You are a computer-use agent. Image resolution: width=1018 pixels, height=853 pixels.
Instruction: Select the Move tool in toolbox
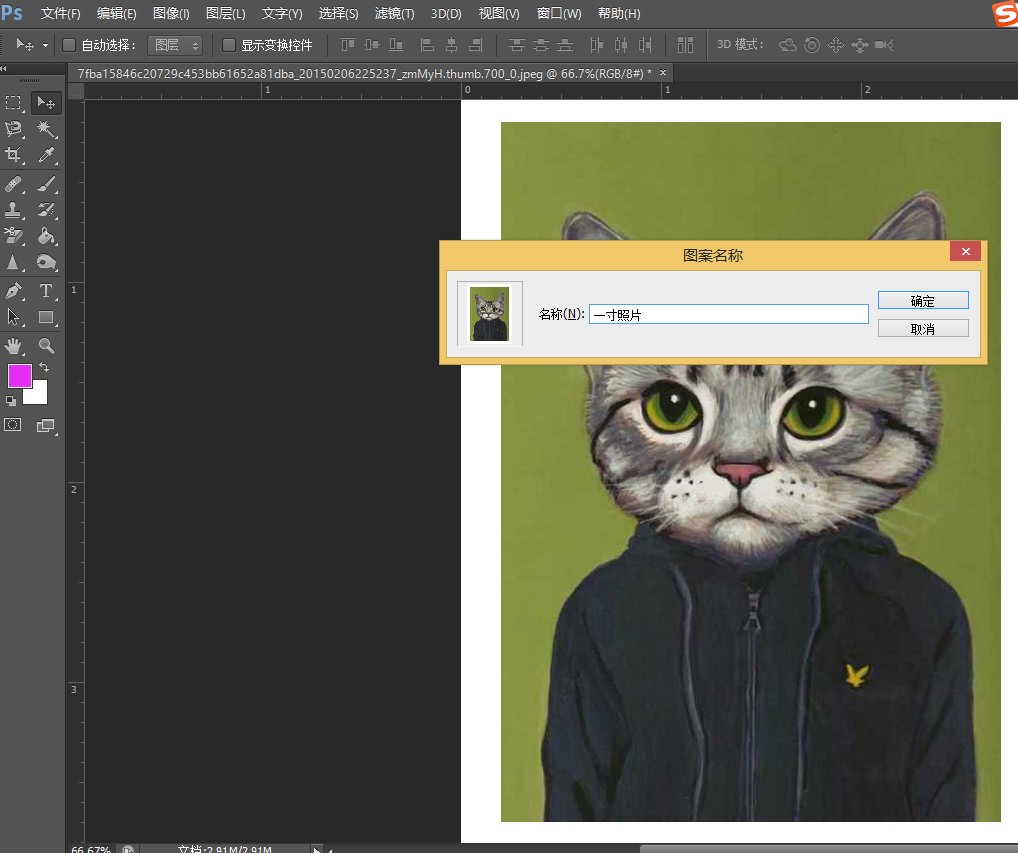click(46, 103)
